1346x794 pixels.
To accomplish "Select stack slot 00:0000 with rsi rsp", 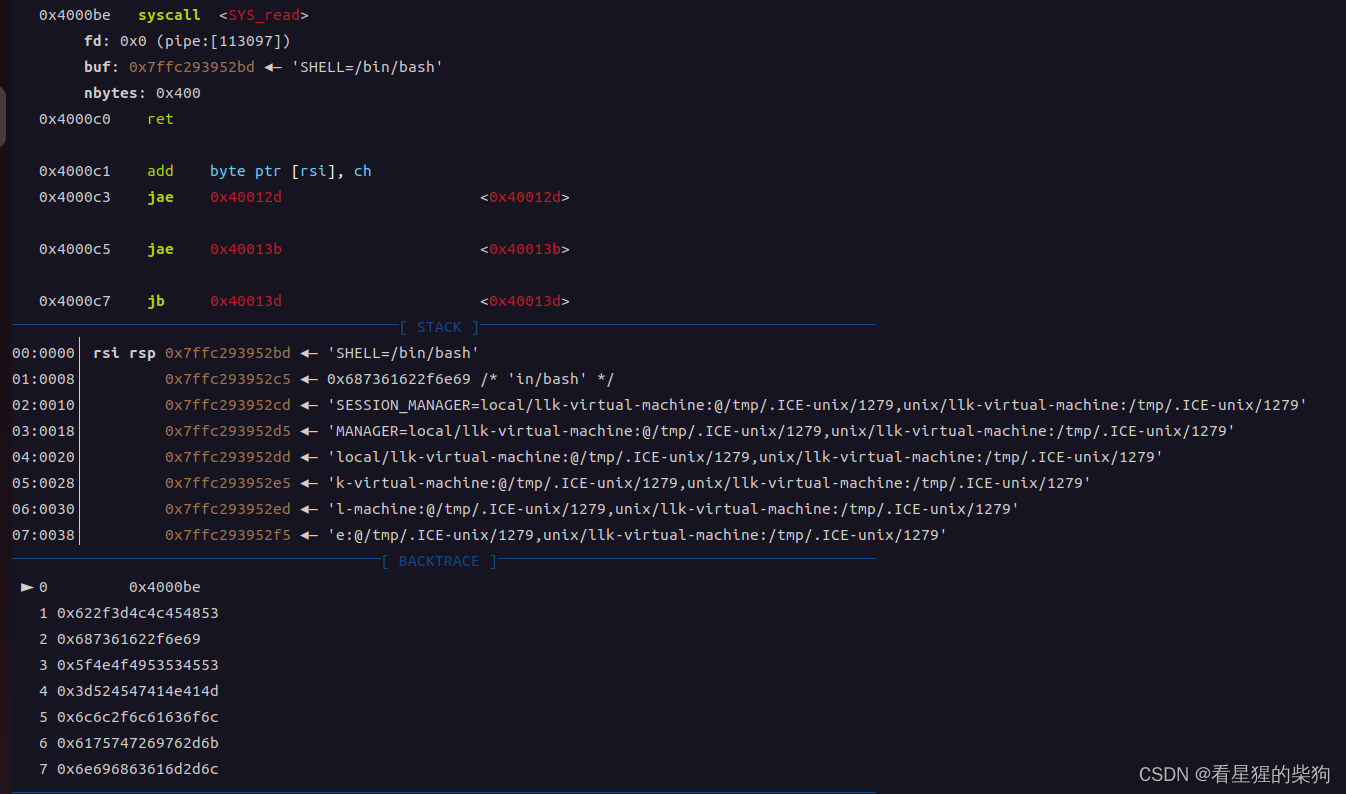I will click(x=43, y=352).
